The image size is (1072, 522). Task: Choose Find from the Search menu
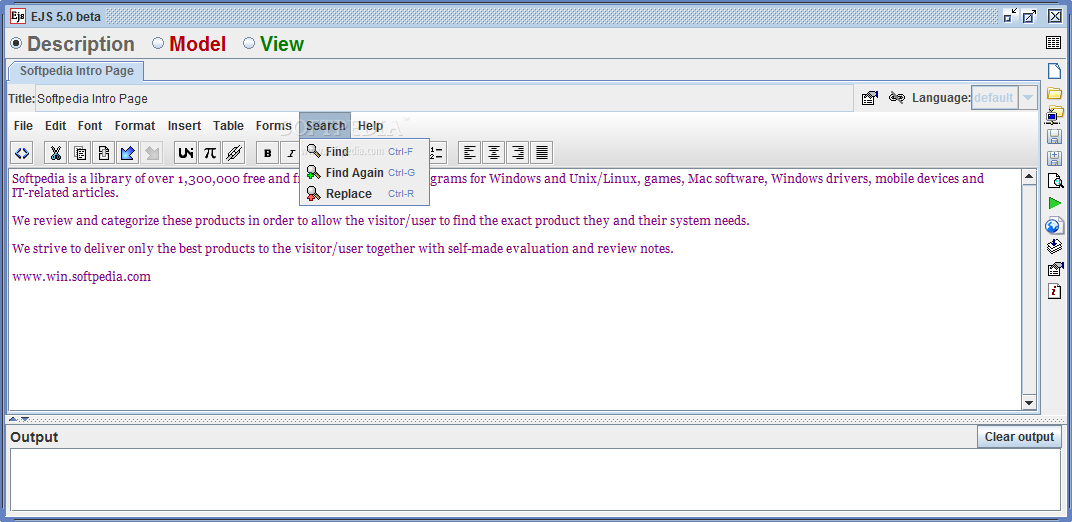364,152
